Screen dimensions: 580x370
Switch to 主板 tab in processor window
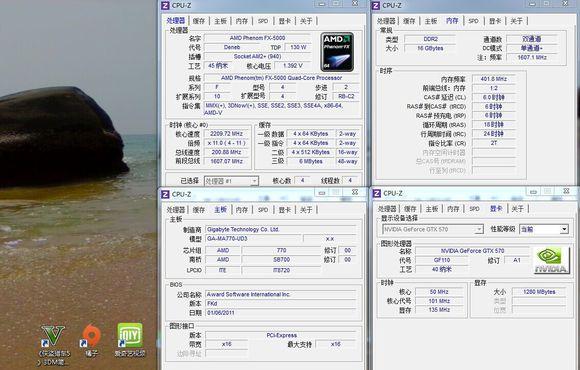220,21
